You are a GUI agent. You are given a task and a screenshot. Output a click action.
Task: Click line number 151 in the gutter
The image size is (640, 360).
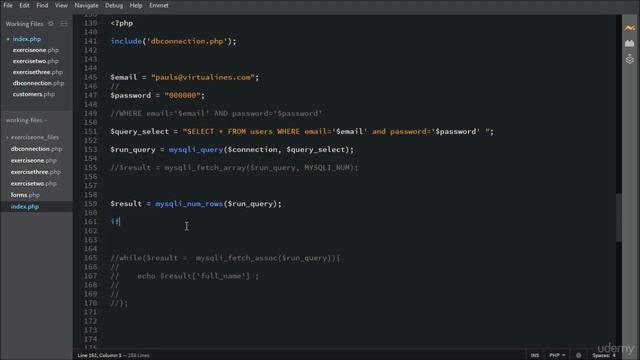coord(90,131)
